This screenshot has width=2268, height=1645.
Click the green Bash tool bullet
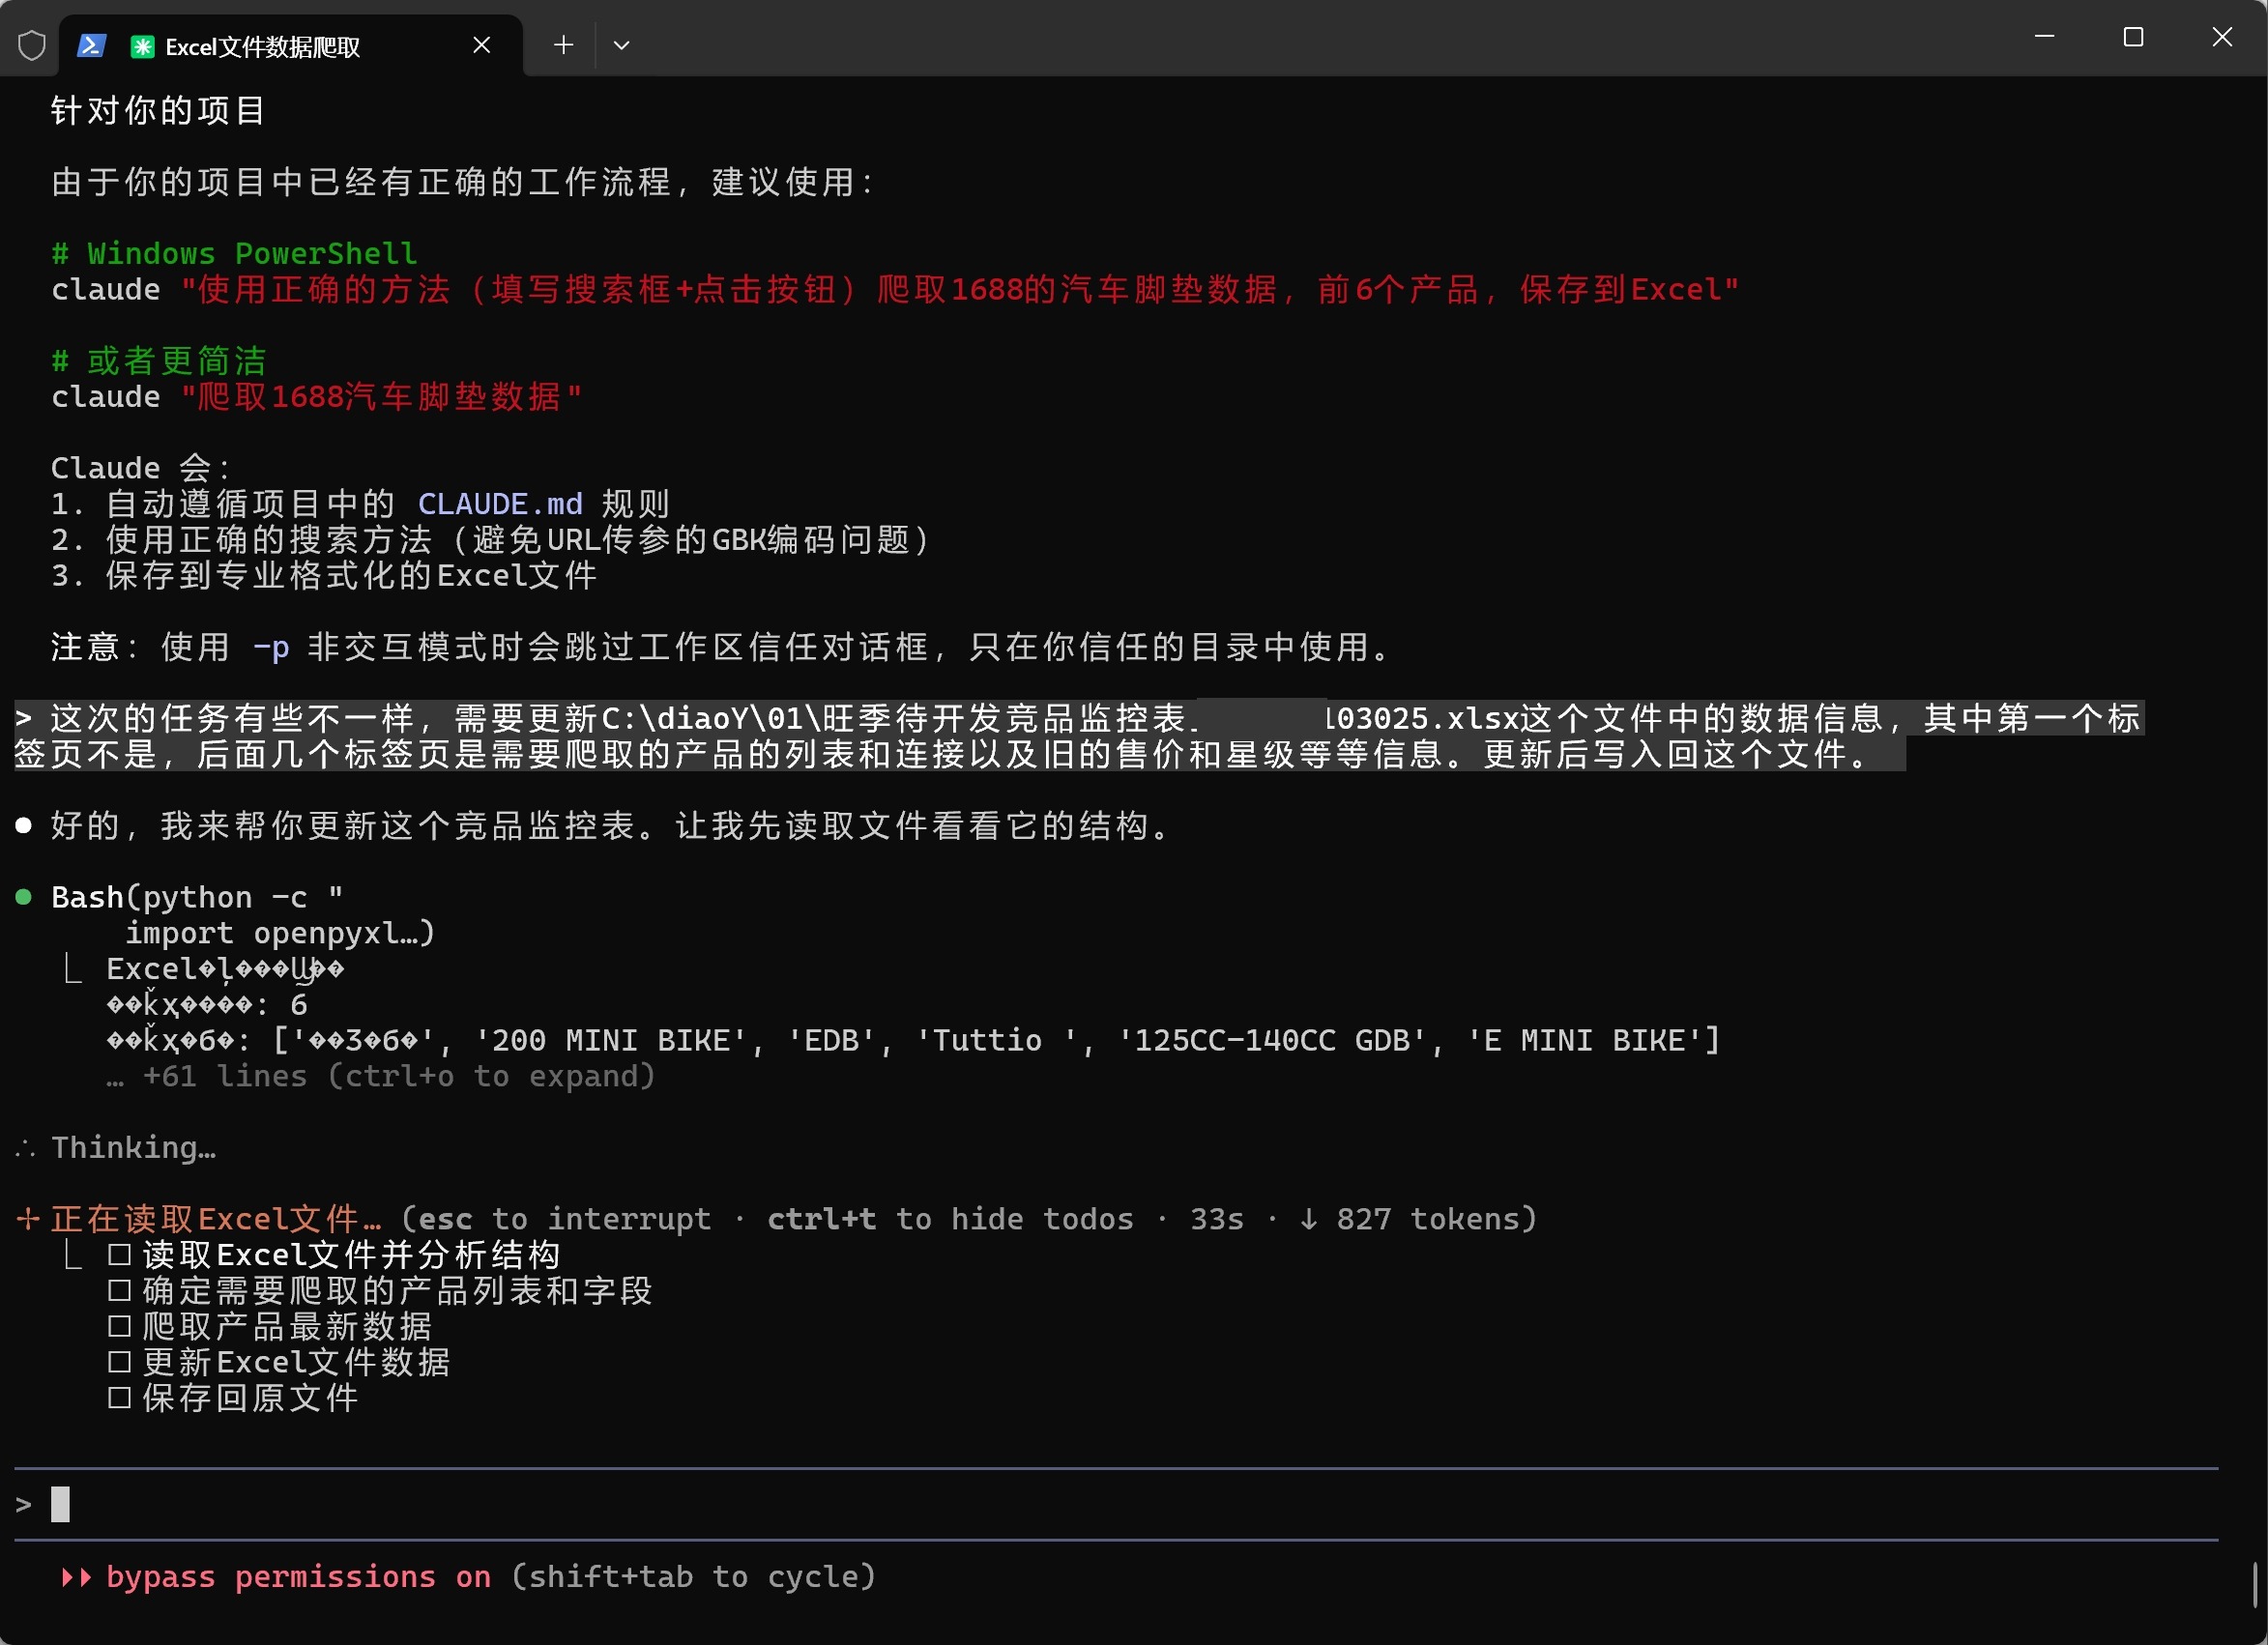click(23, 897)
